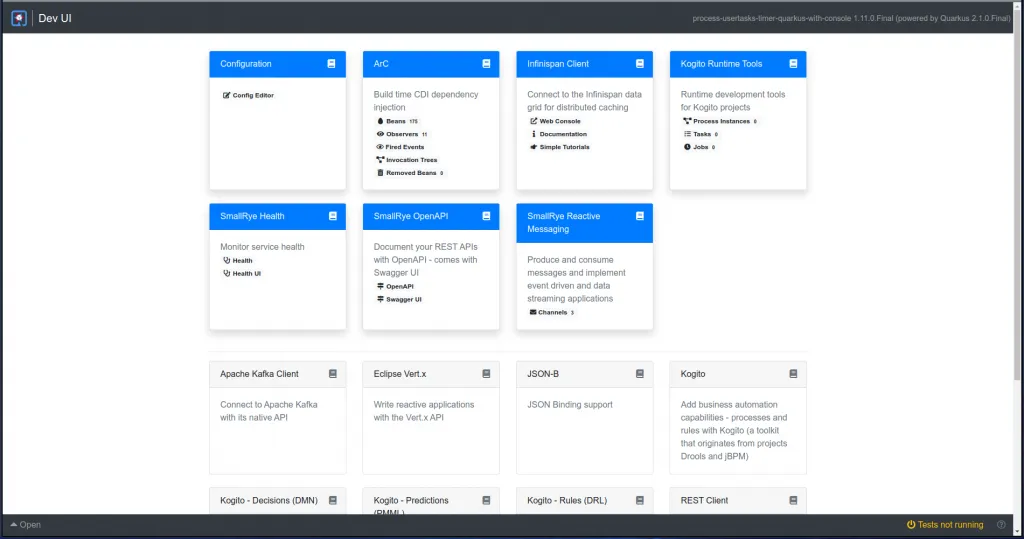The height and width of the screenshot is (539, 1024).
Task: Open guide icon on JSON-B card
Action: click(639, 374)
